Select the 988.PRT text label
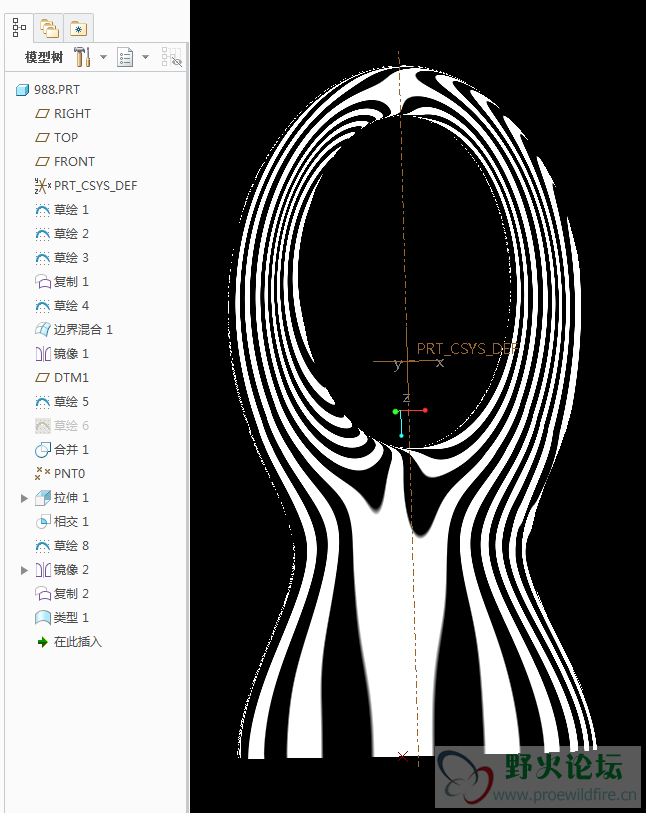Screen dimensions: 646x813 coord(57,90)
